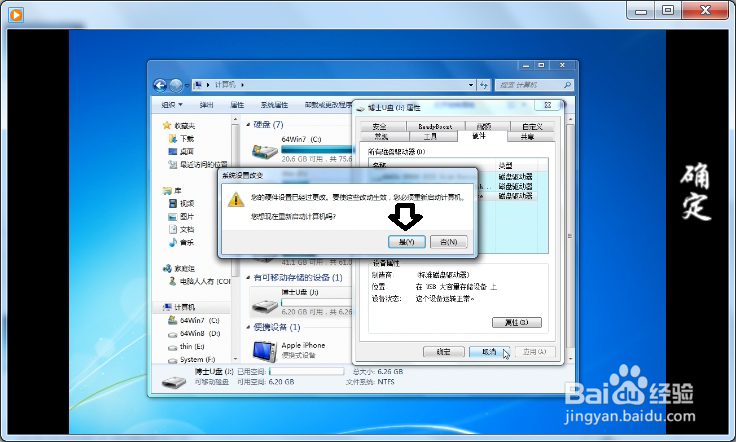
Task: Select 64Win8 (D:) in the navigation tree
Action: tap(200, 333)
